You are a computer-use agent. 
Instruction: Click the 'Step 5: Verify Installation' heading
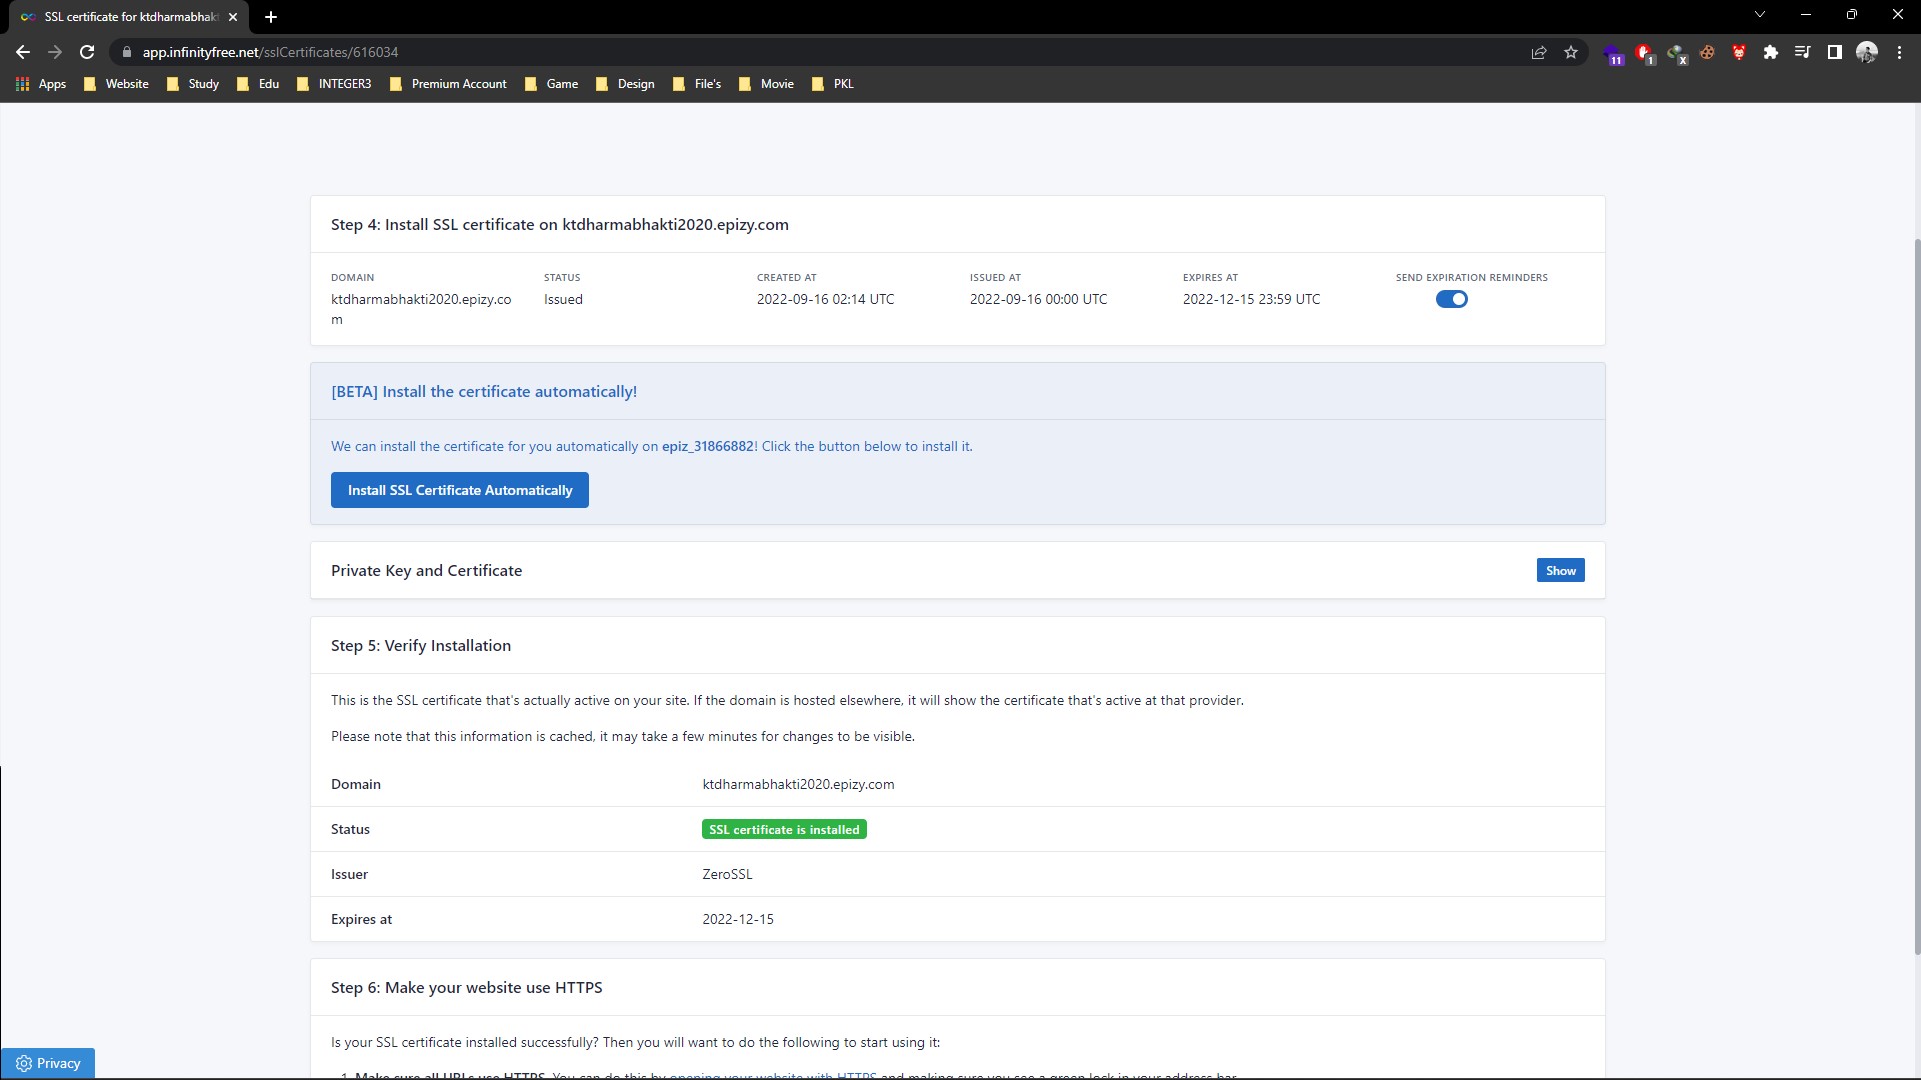(421, 645)
